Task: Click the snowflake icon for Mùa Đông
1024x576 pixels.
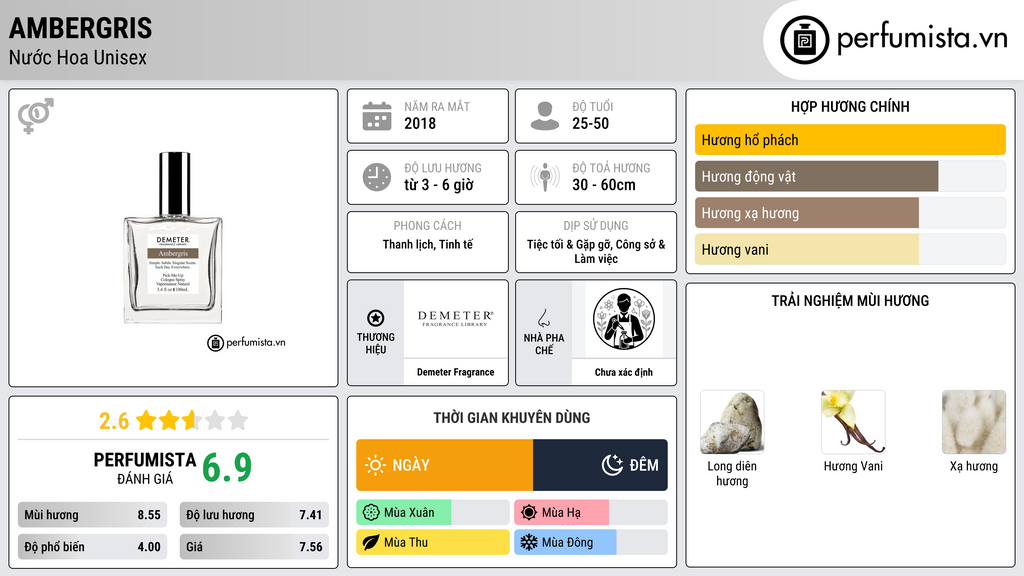Action: pyautogui.click(x=529, y=542)
